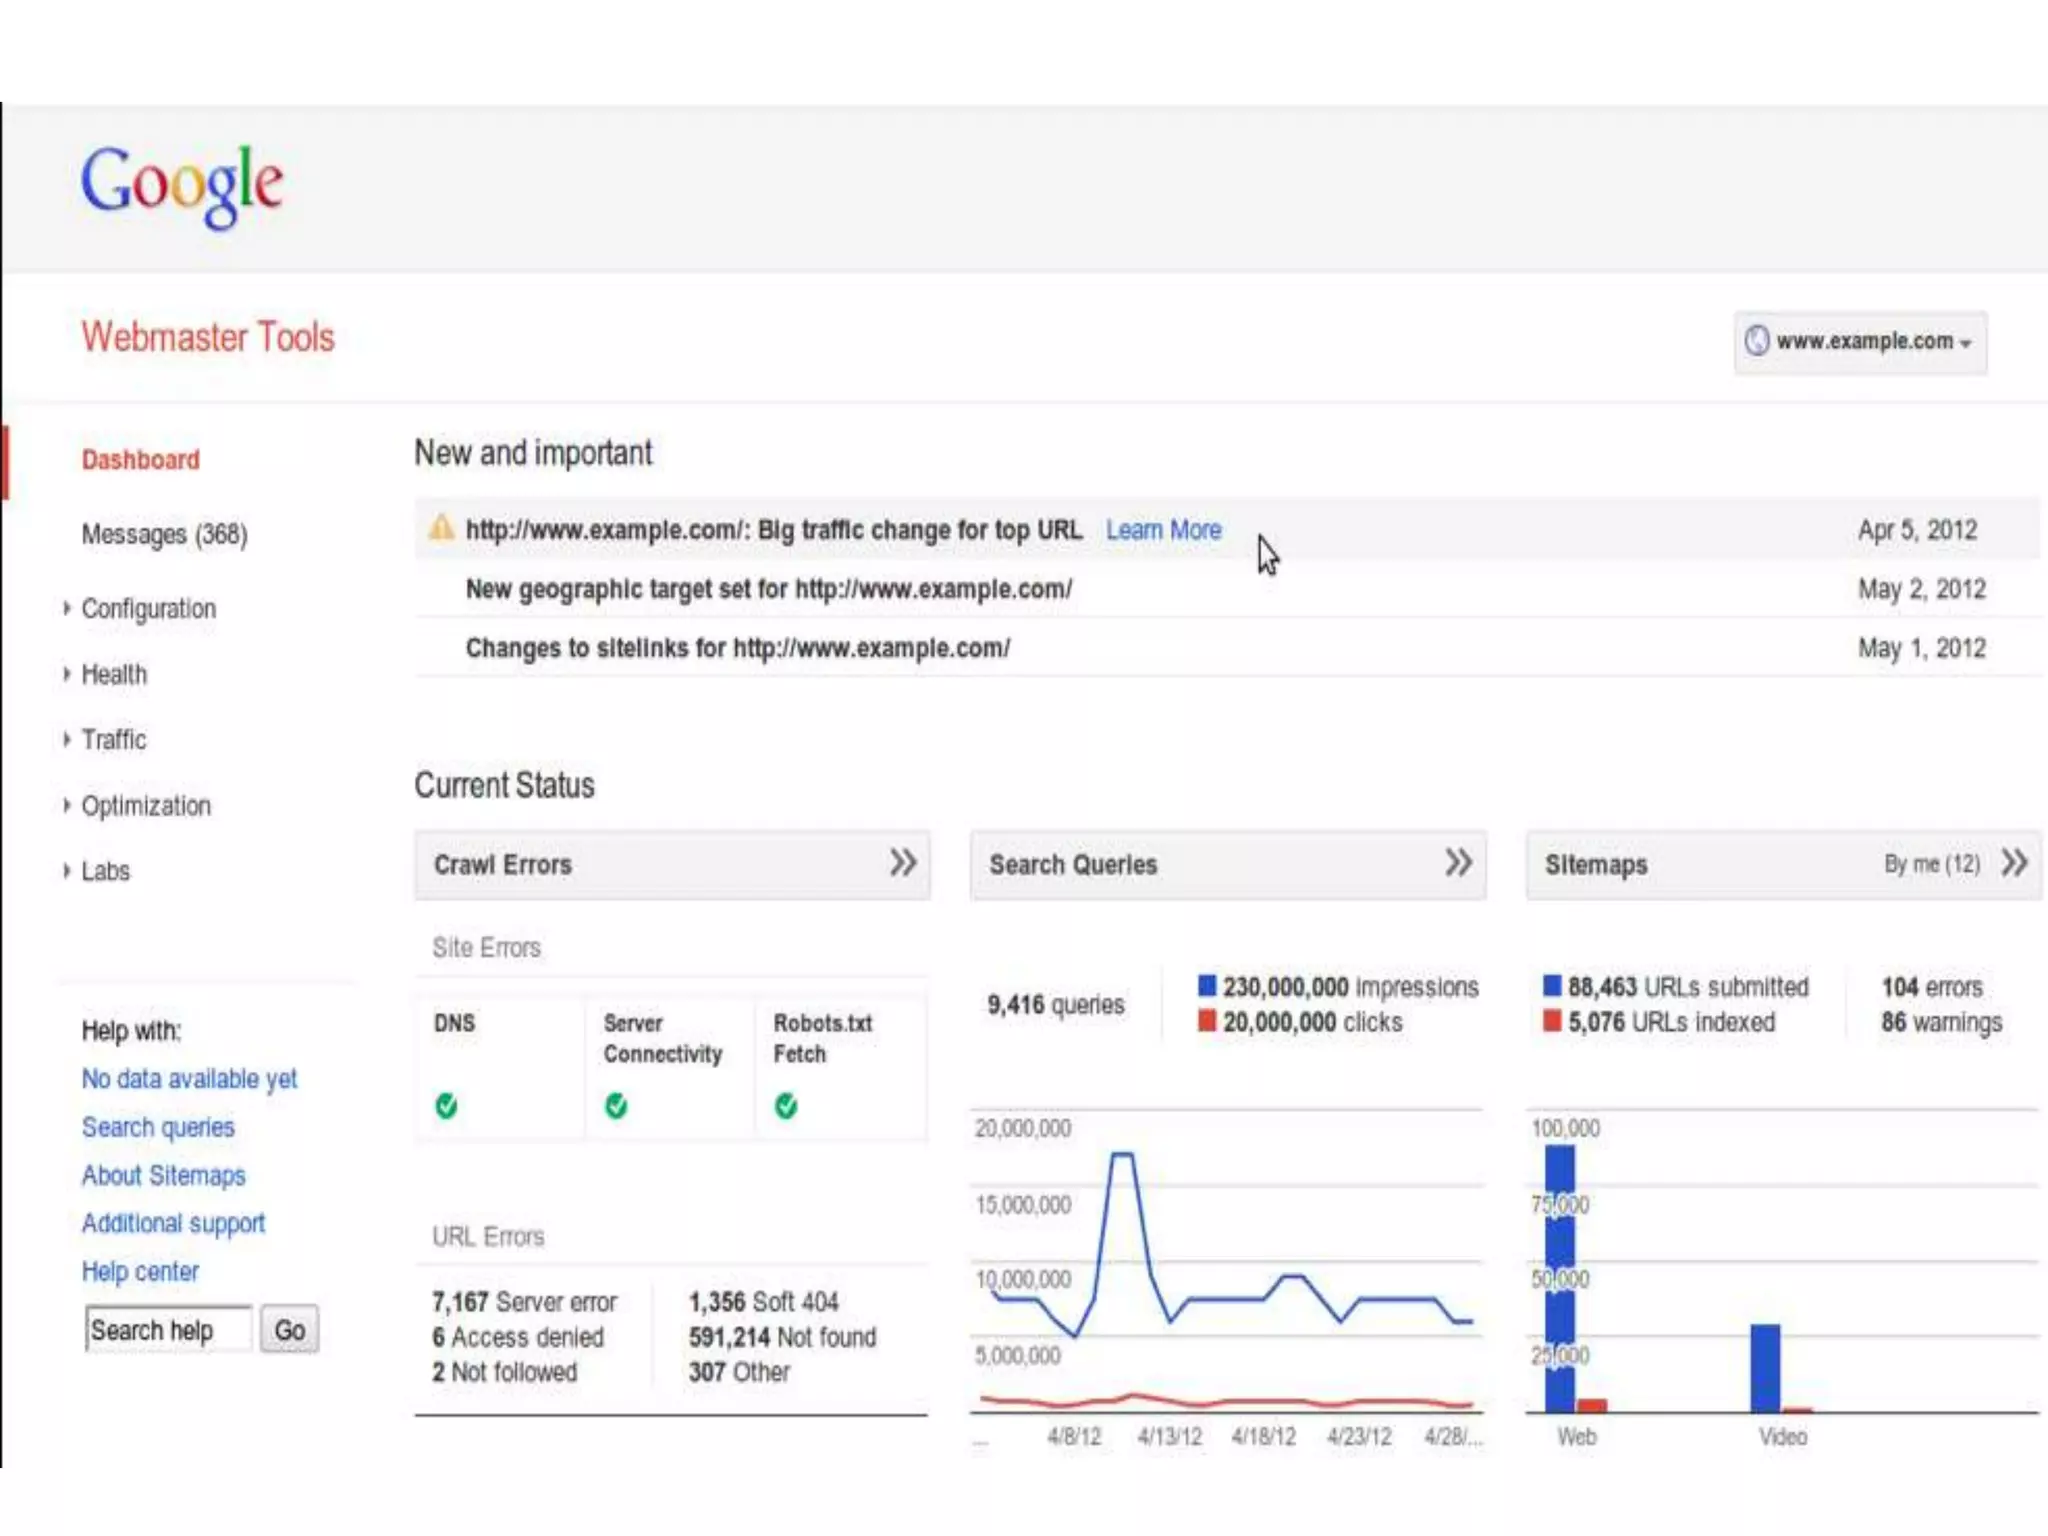The height and width of the screenshot is (1536, 2048).
Task: Click Server Connectivity green checkmark status
Action: click(x=617, y=1106)
